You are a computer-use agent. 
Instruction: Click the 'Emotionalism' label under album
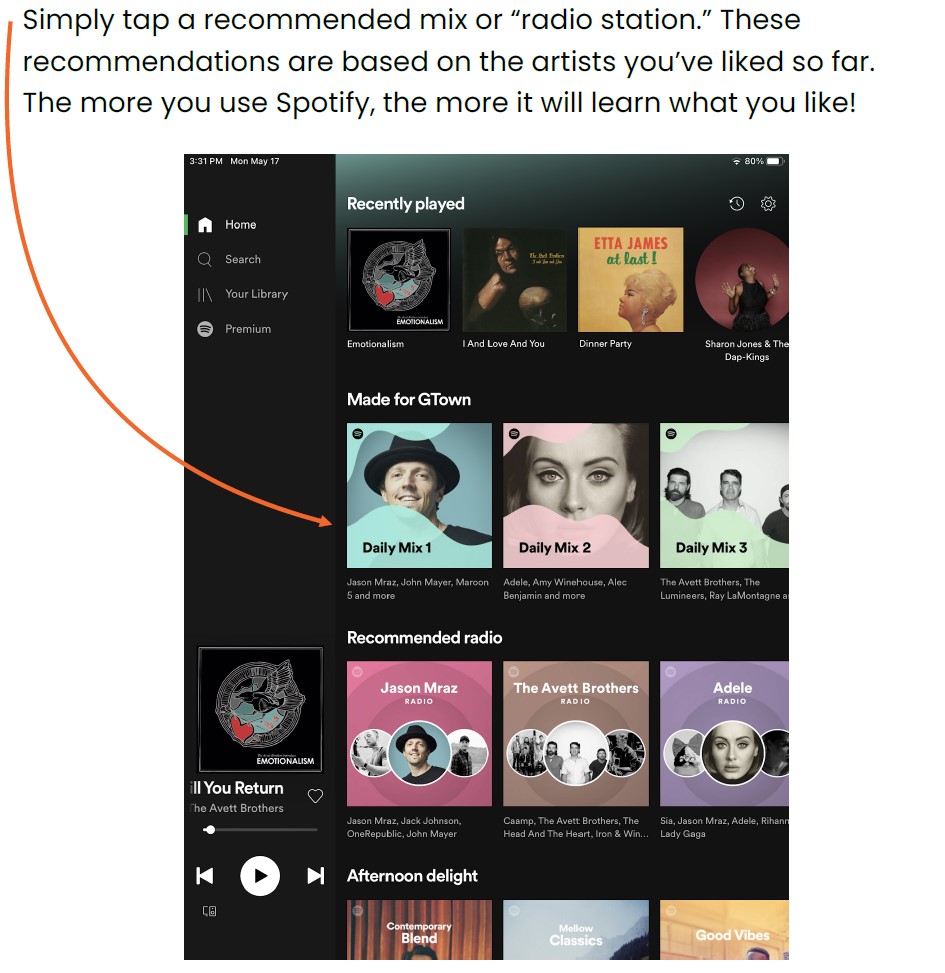(375, 344)
